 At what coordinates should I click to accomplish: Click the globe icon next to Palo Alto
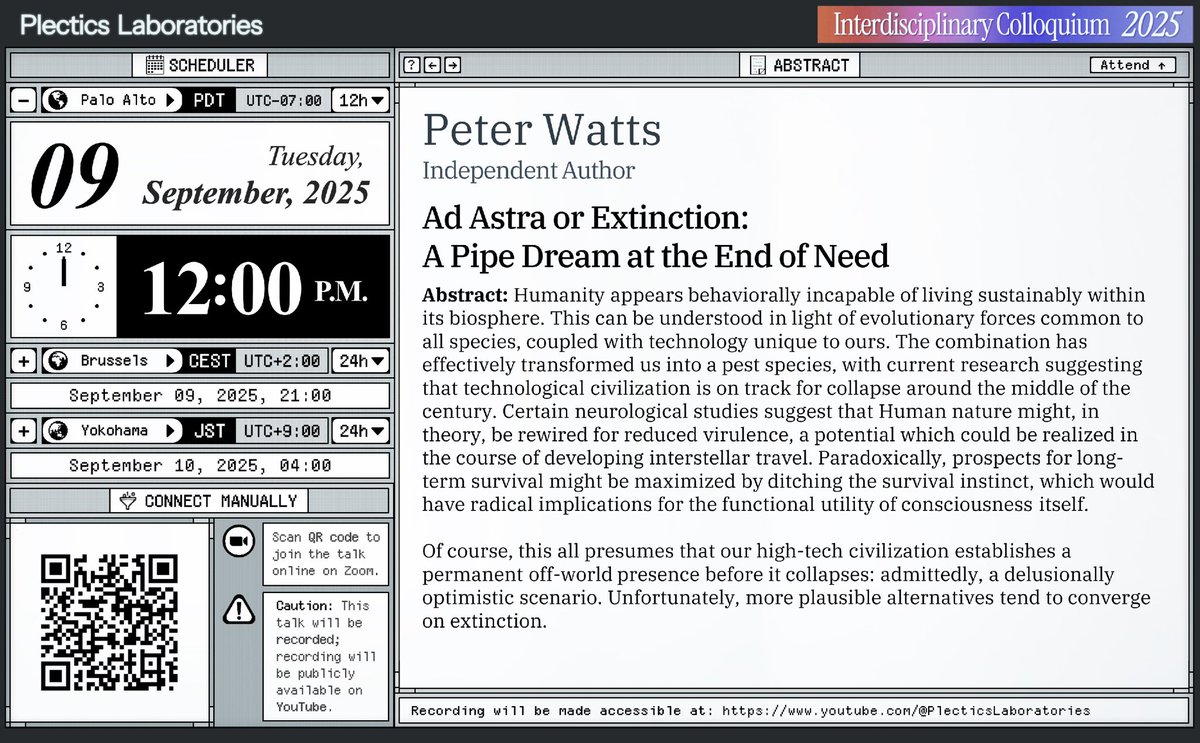[x=57, y=100]
